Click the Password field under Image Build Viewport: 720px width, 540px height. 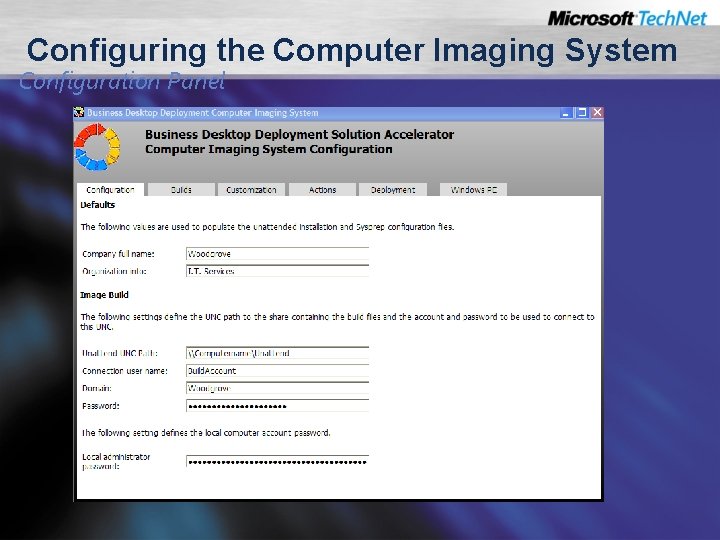[x=277, y=405]
